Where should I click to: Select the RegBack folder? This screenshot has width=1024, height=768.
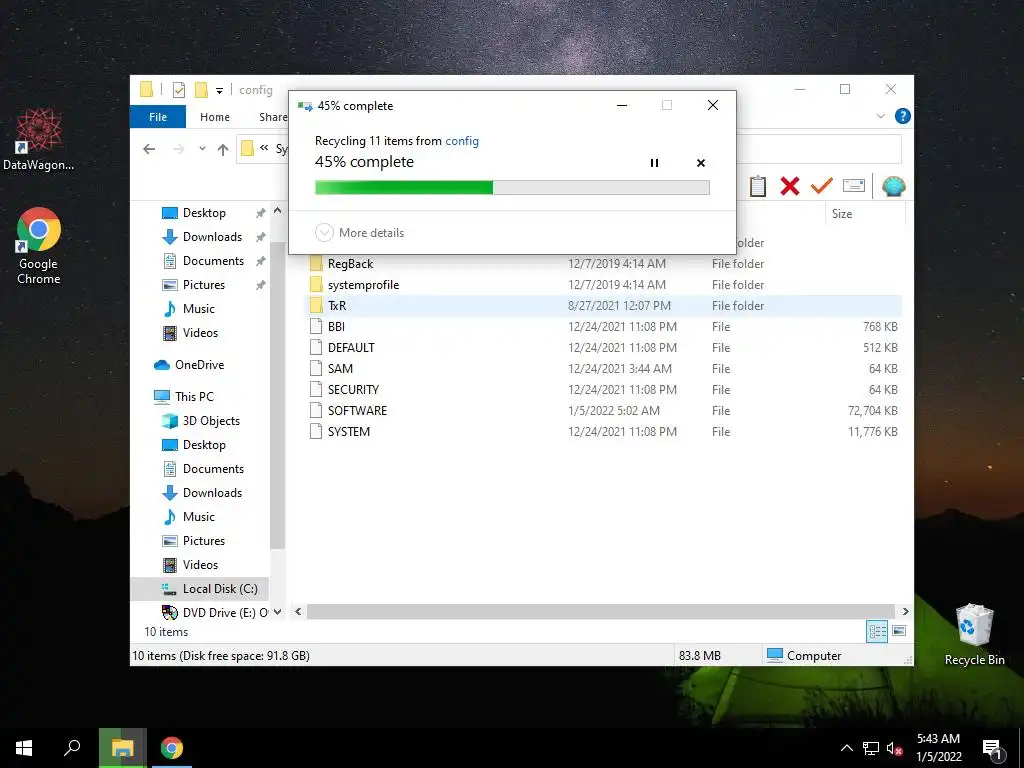[350, 264]
